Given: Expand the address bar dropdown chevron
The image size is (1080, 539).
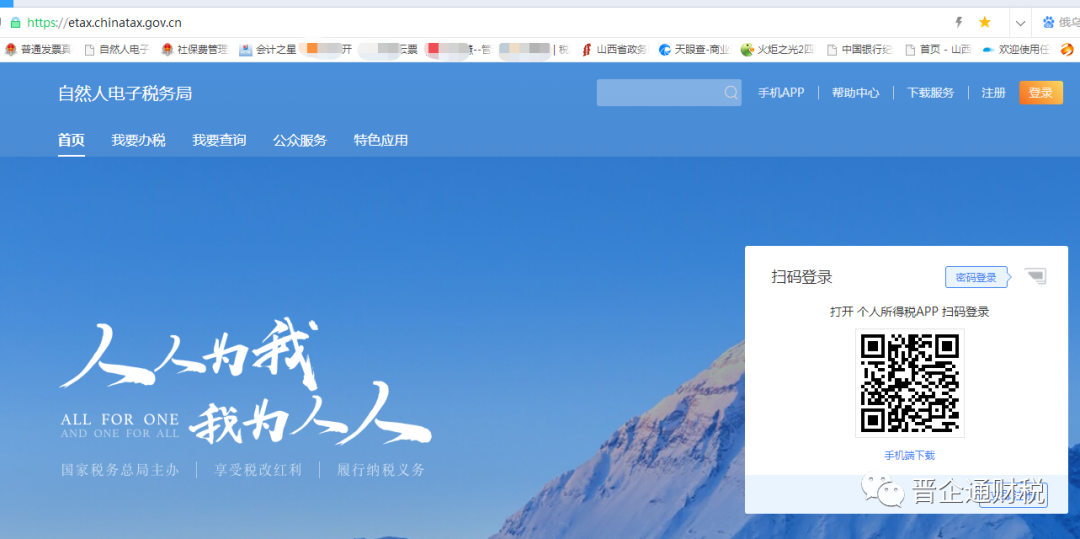Looking at the screenshot, I should tap(1020, 22).
